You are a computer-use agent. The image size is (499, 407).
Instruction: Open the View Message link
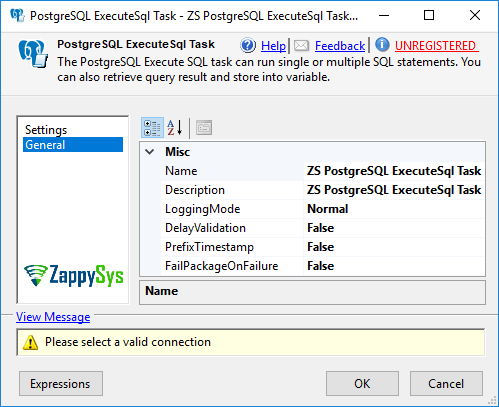coord(53,317)
